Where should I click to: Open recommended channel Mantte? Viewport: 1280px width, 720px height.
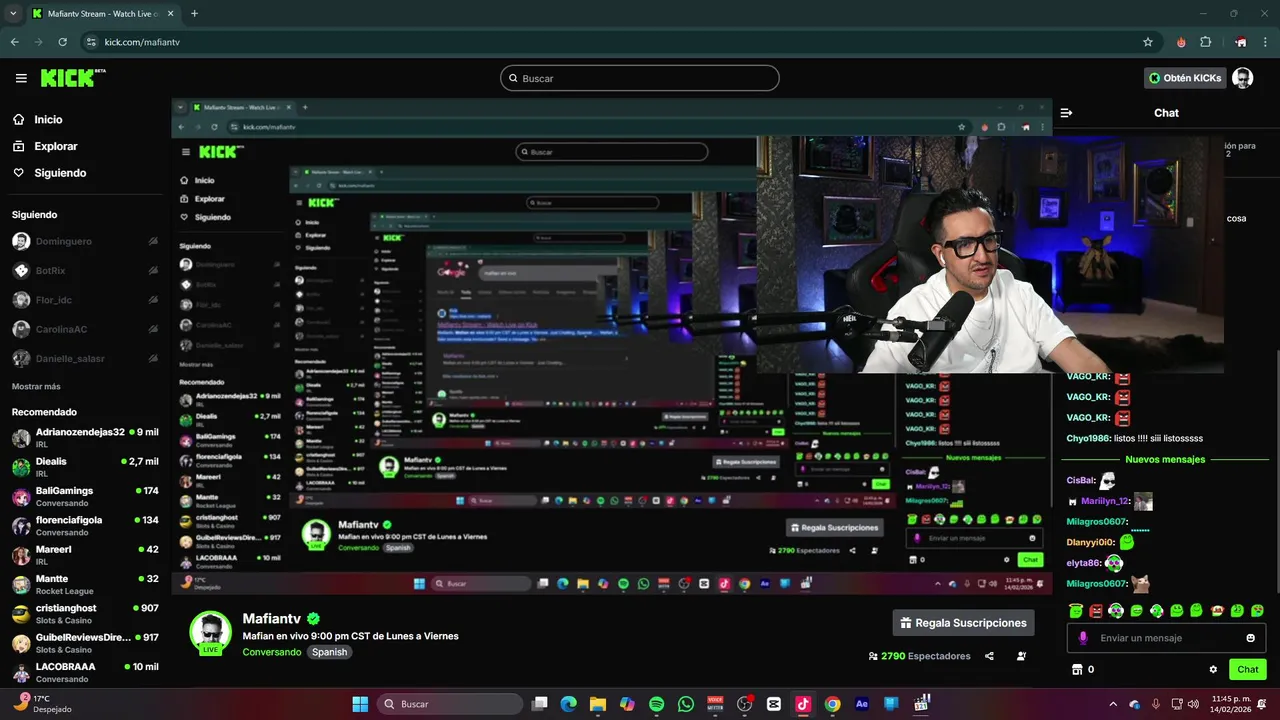[x=85, y=584]
